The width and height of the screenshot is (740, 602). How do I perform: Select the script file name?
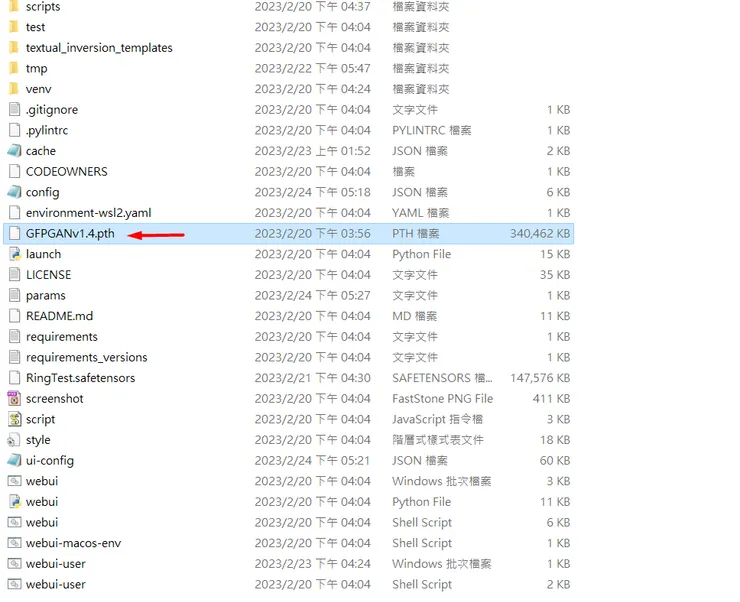coord(40,419)
